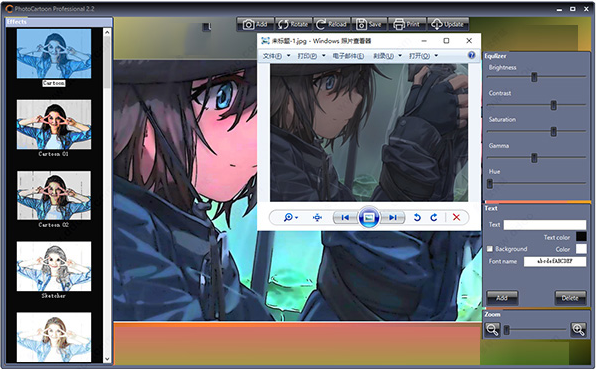Open the 文件(F) menu in Photo Viewer

[x=272, y=56]
